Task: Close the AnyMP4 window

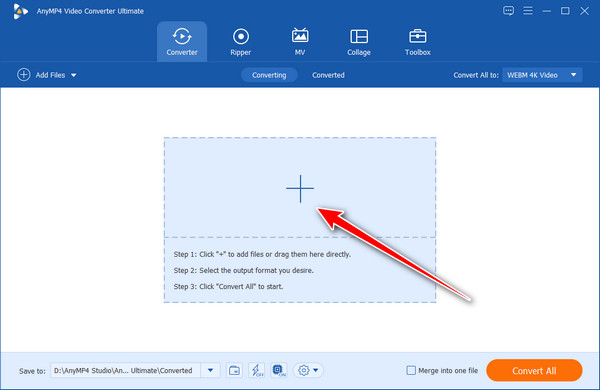Action: (x=584, y=11)
